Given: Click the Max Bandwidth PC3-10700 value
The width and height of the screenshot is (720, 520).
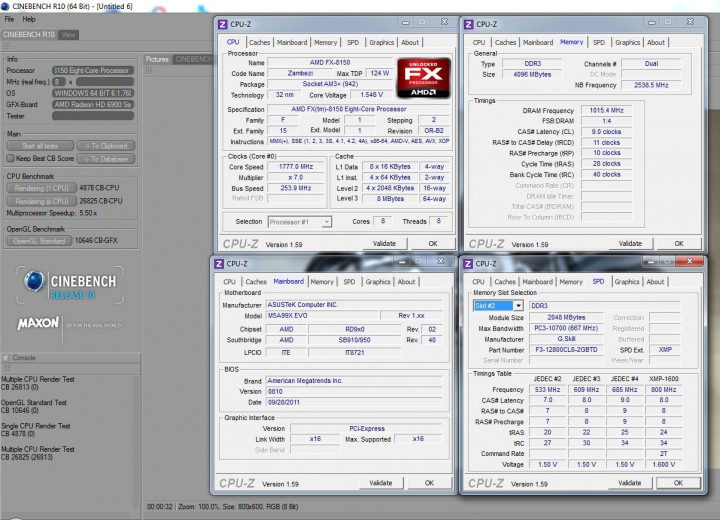Looking at the screenshot, I should coord(566,328).
